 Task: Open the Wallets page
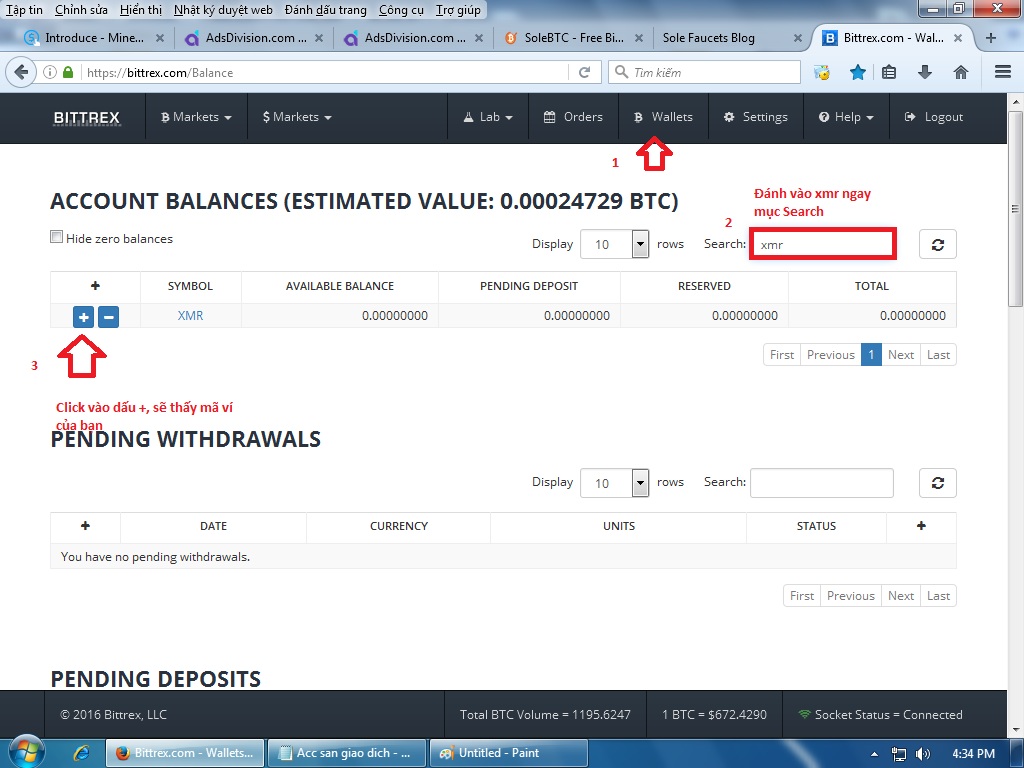[664, 117]
